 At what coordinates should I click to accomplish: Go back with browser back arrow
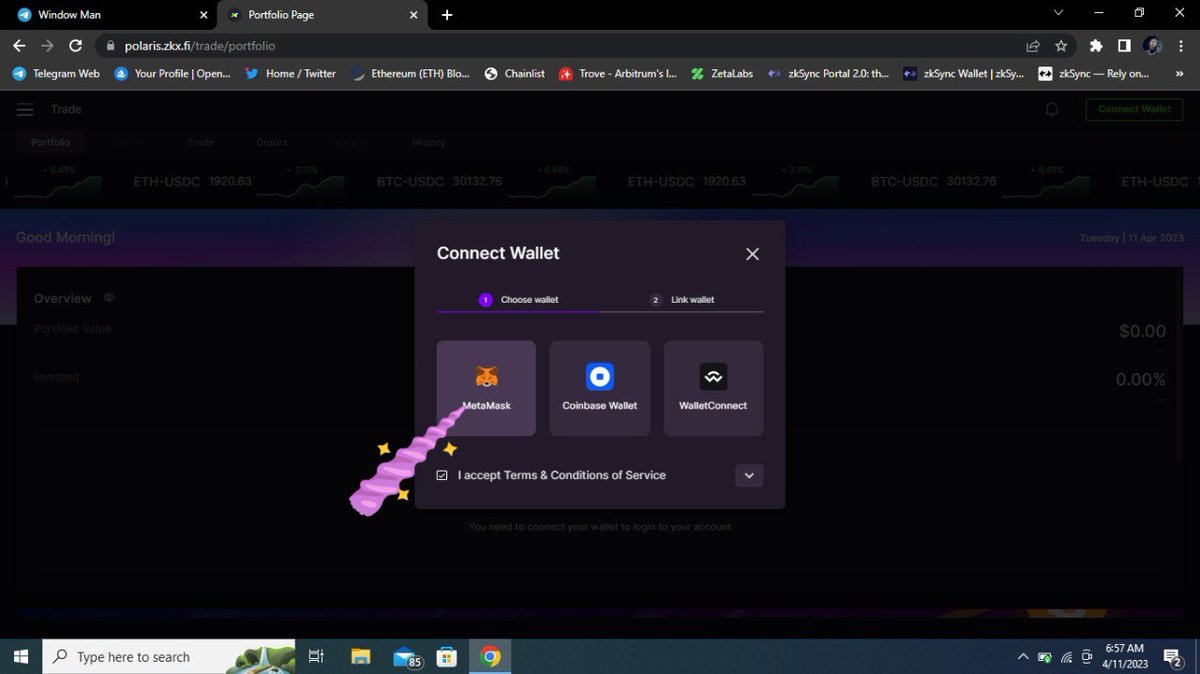19,45
